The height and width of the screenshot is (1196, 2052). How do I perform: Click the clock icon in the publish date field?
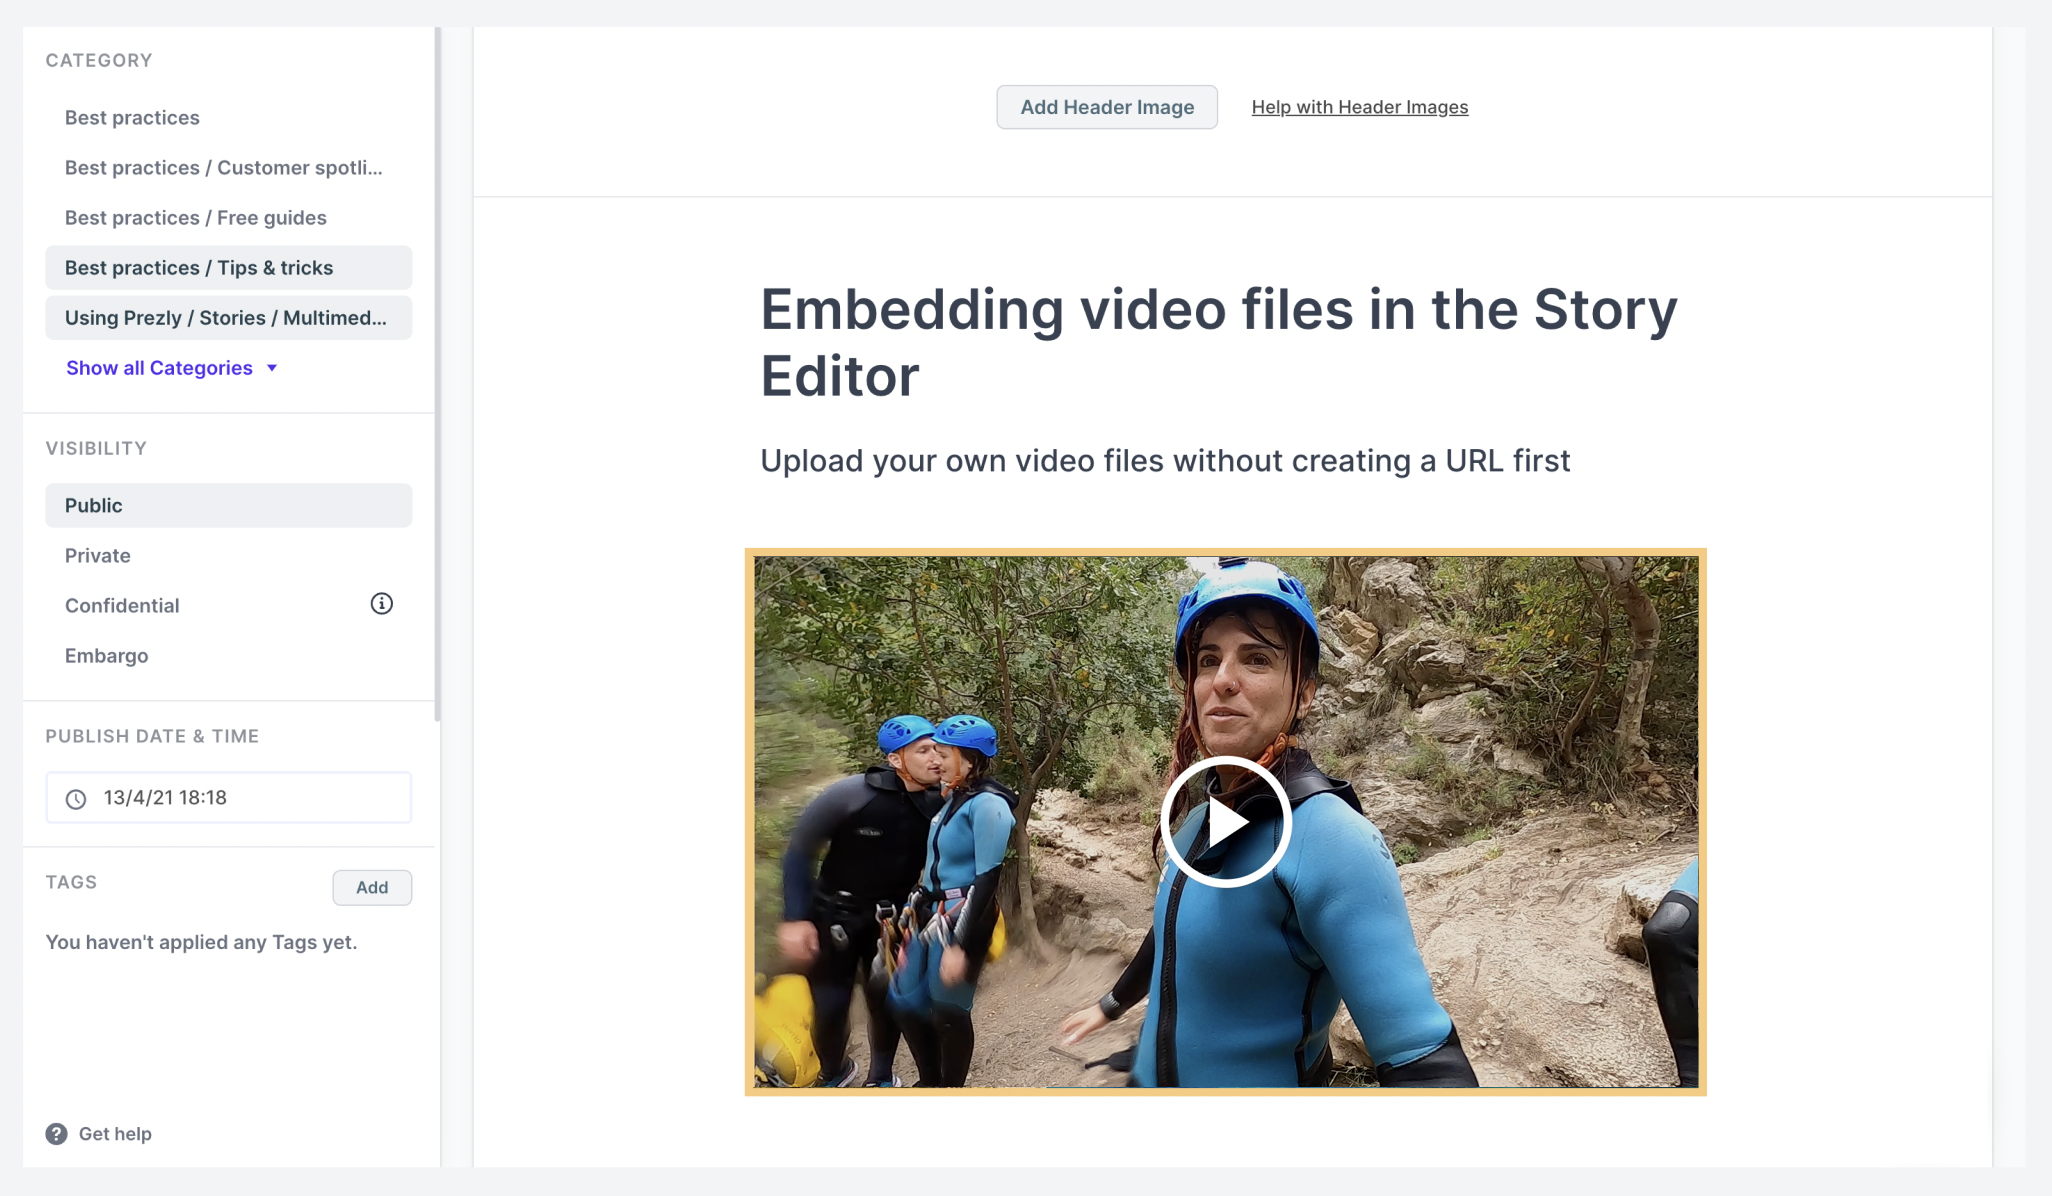pos(76,799)
